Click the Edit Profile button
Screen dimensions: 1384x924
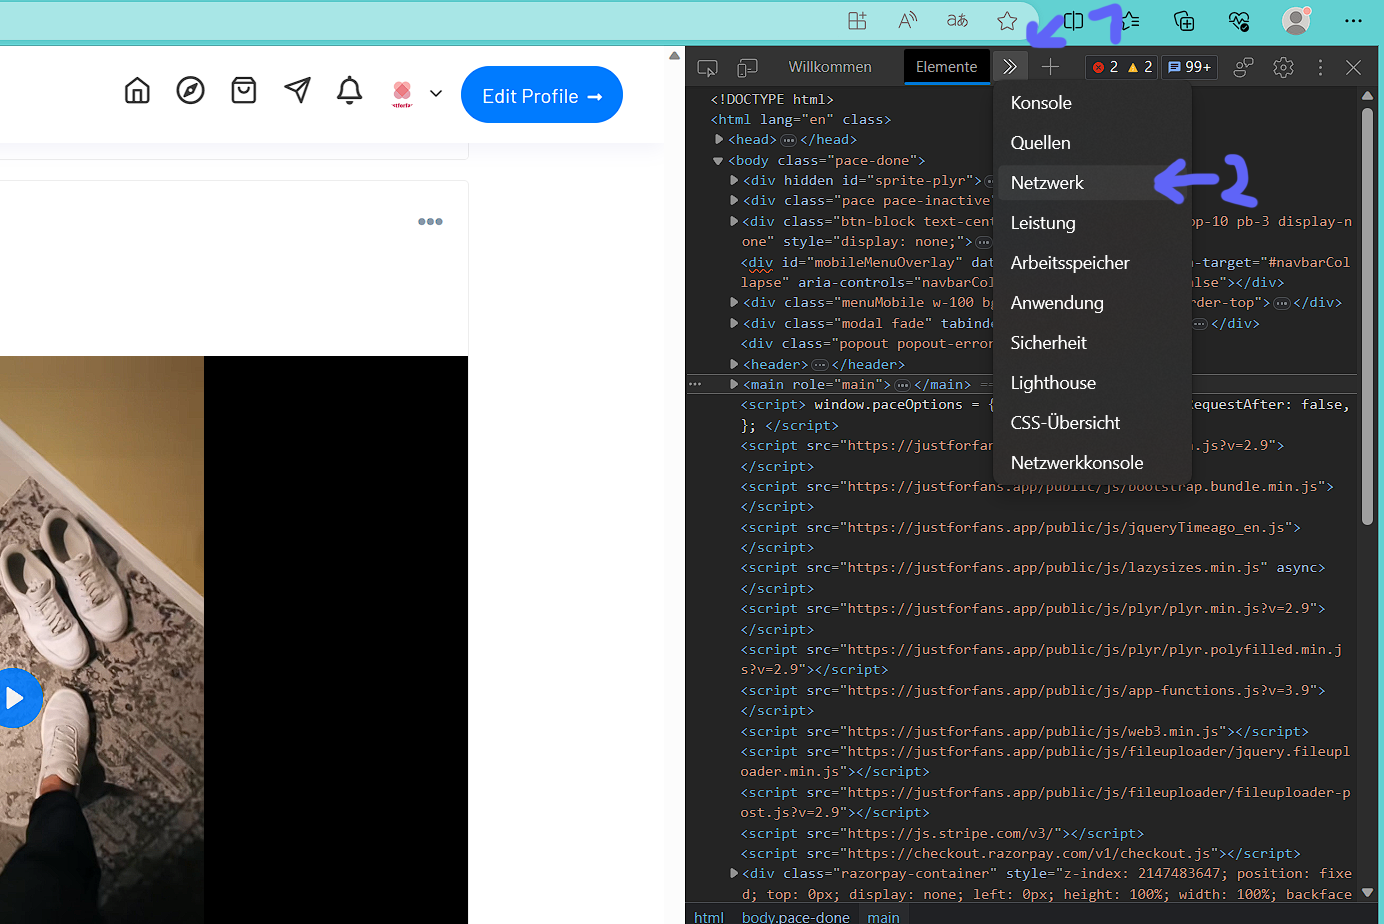(x=541, y=95)
